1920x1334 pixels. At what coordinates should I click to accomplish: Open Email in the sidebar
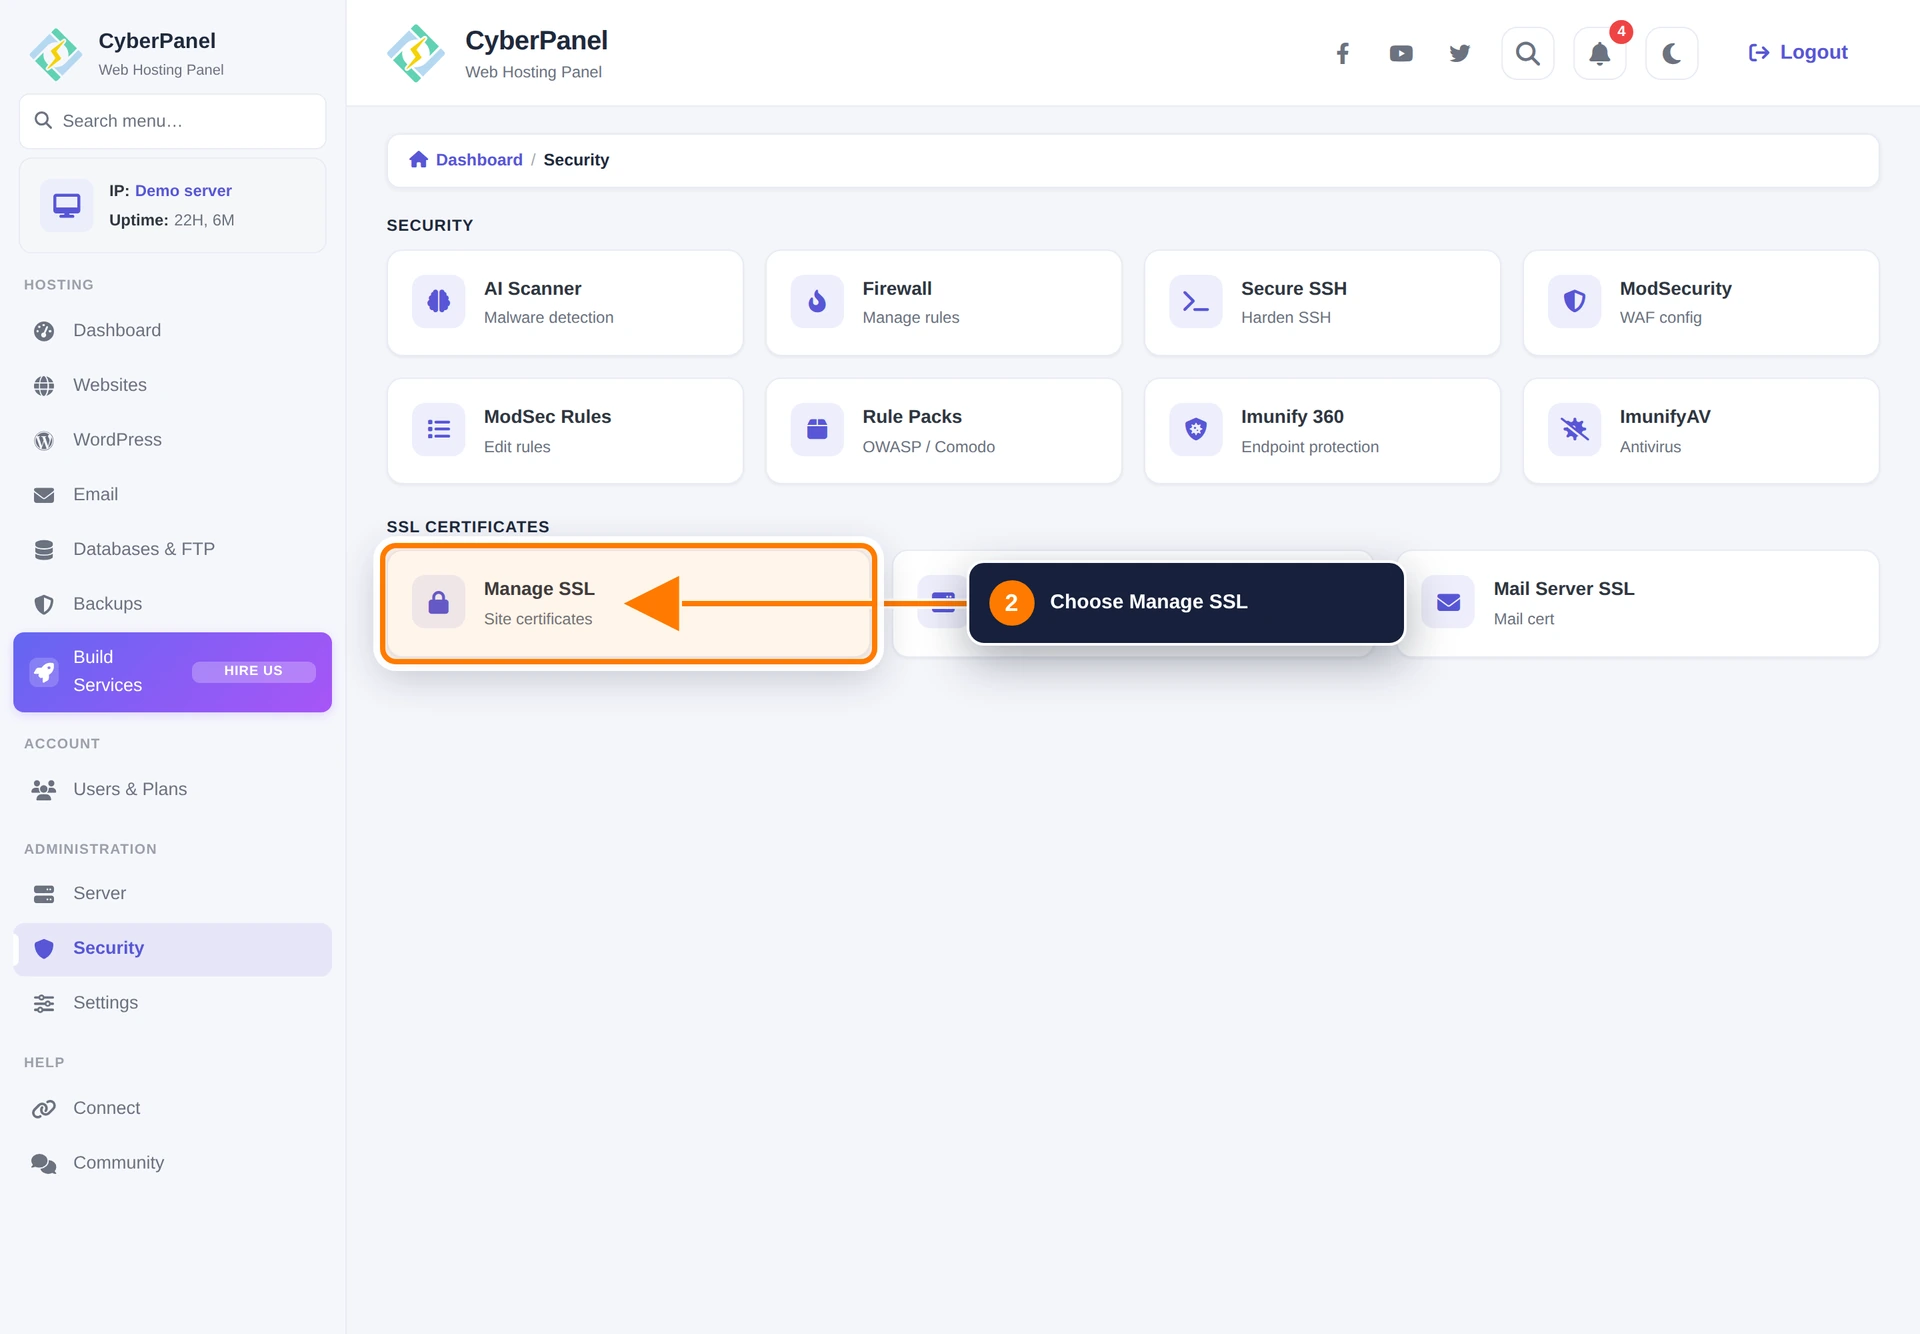[173, 495]
